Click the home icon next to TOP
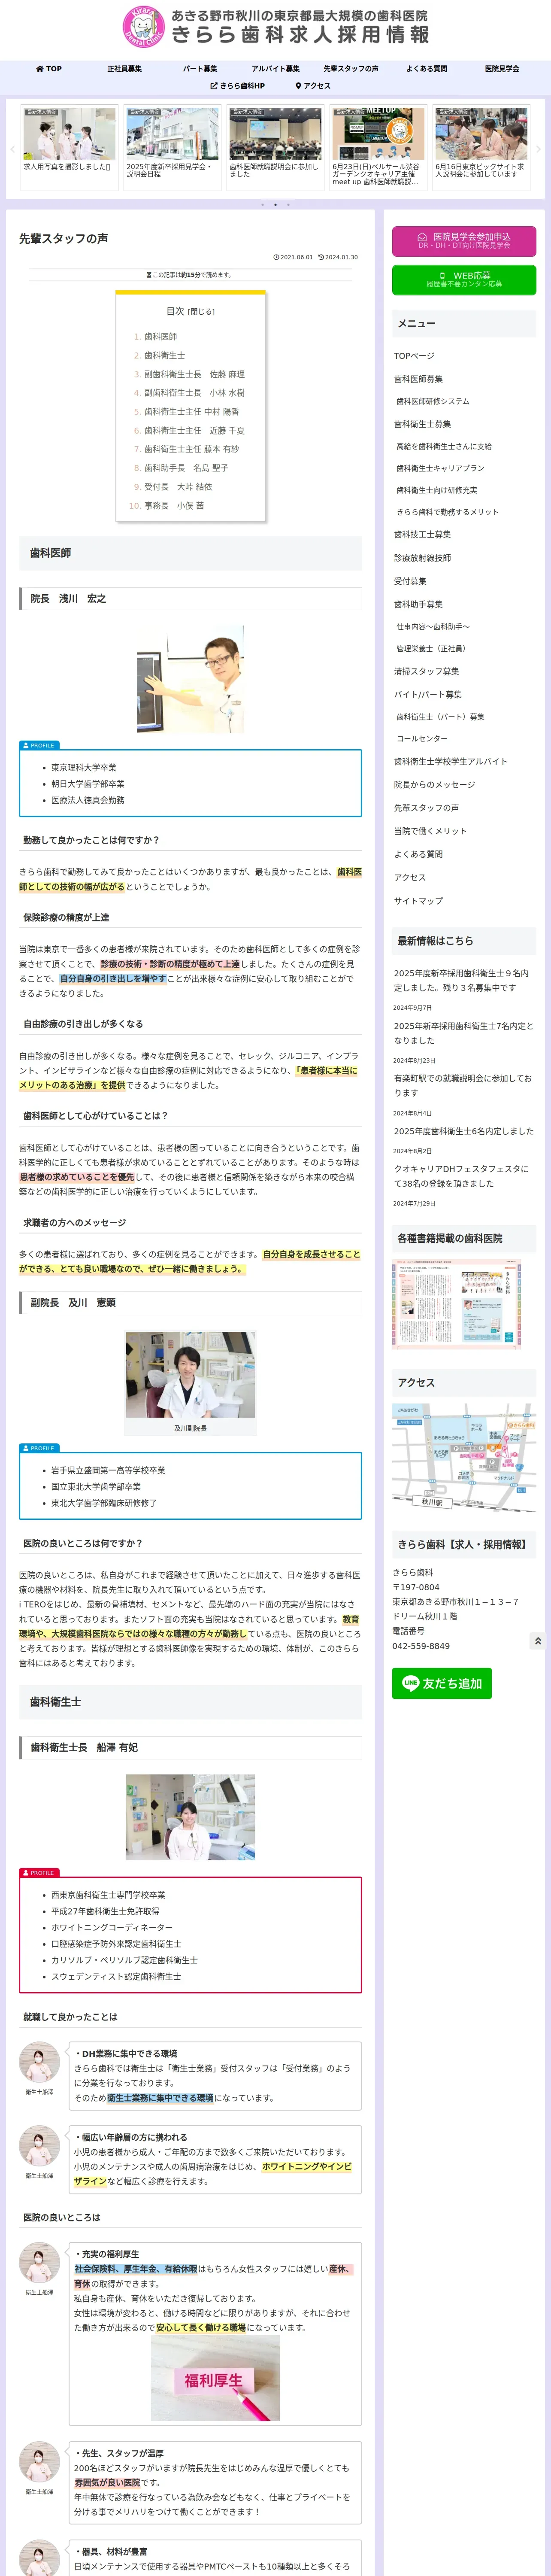Viewport: 551px width, 2576px height. pos(40,69)
